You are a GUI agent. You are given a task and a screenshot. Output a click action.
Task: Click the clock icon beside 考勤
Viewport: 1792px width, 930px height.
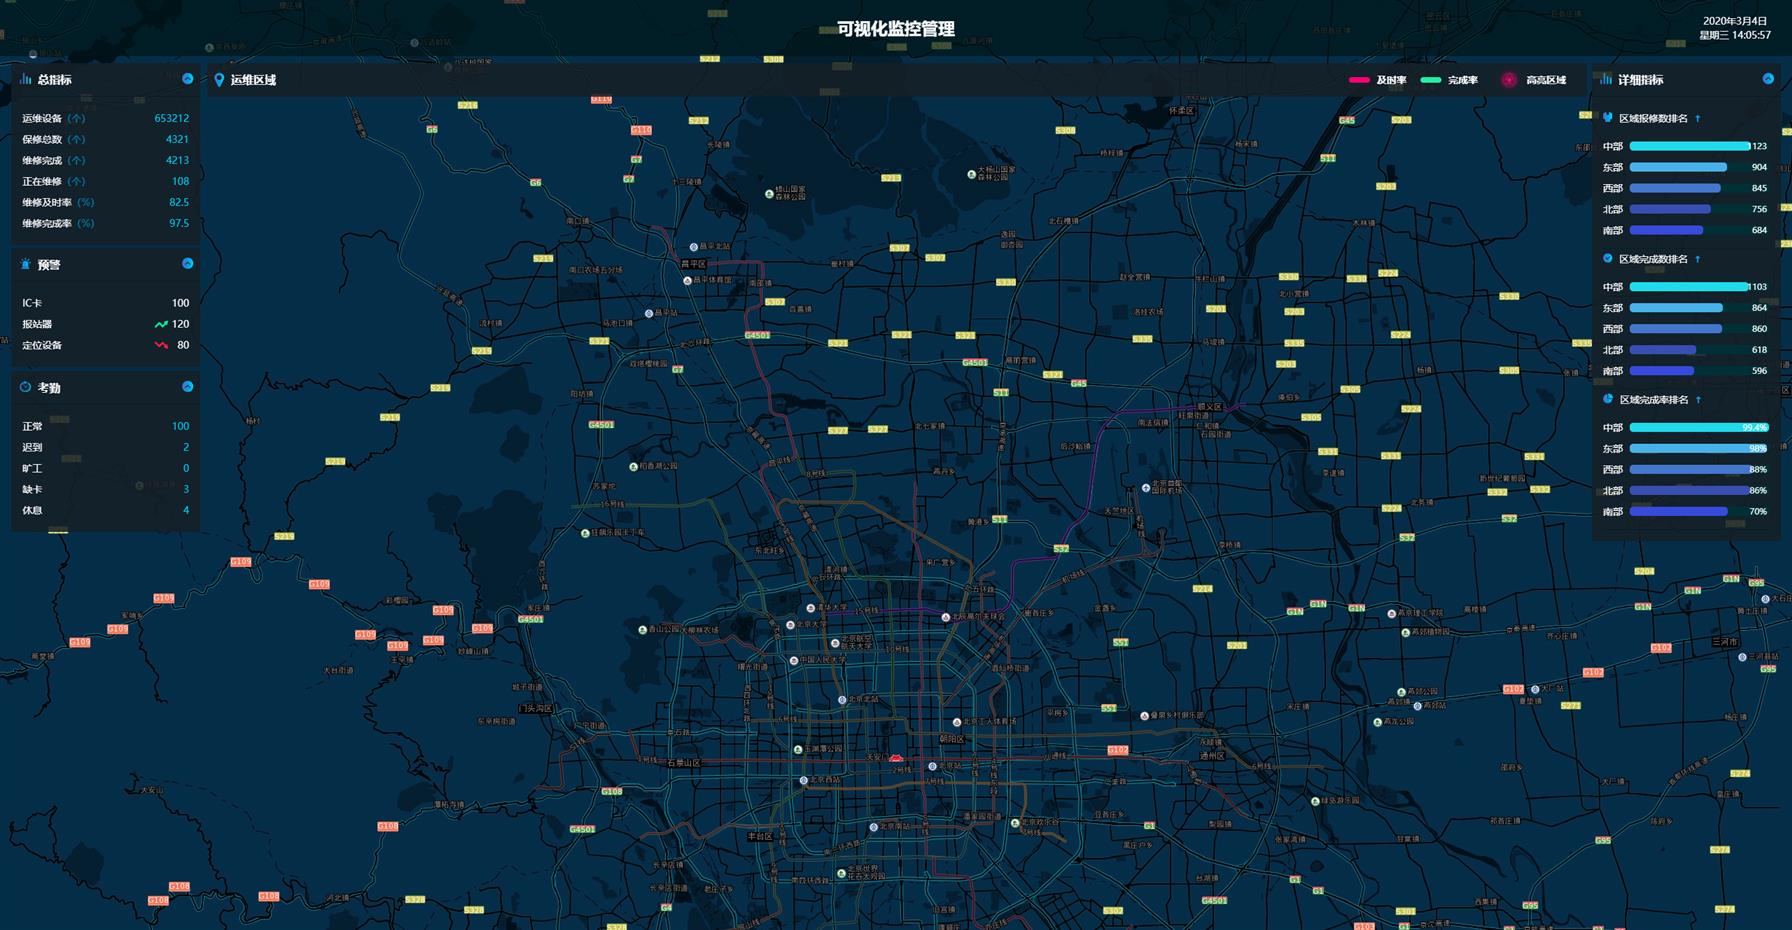[26, 387]
